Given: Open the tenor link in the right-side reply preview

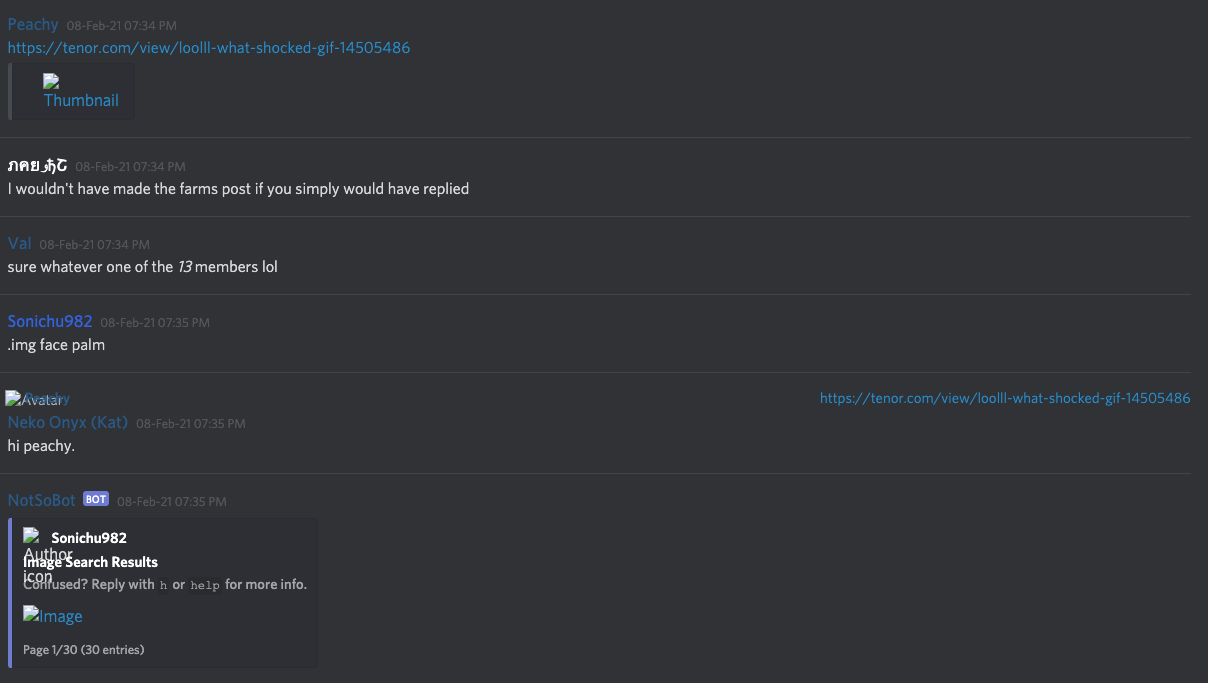Looking at the screenshot, I should click(x=1005, y=398).
